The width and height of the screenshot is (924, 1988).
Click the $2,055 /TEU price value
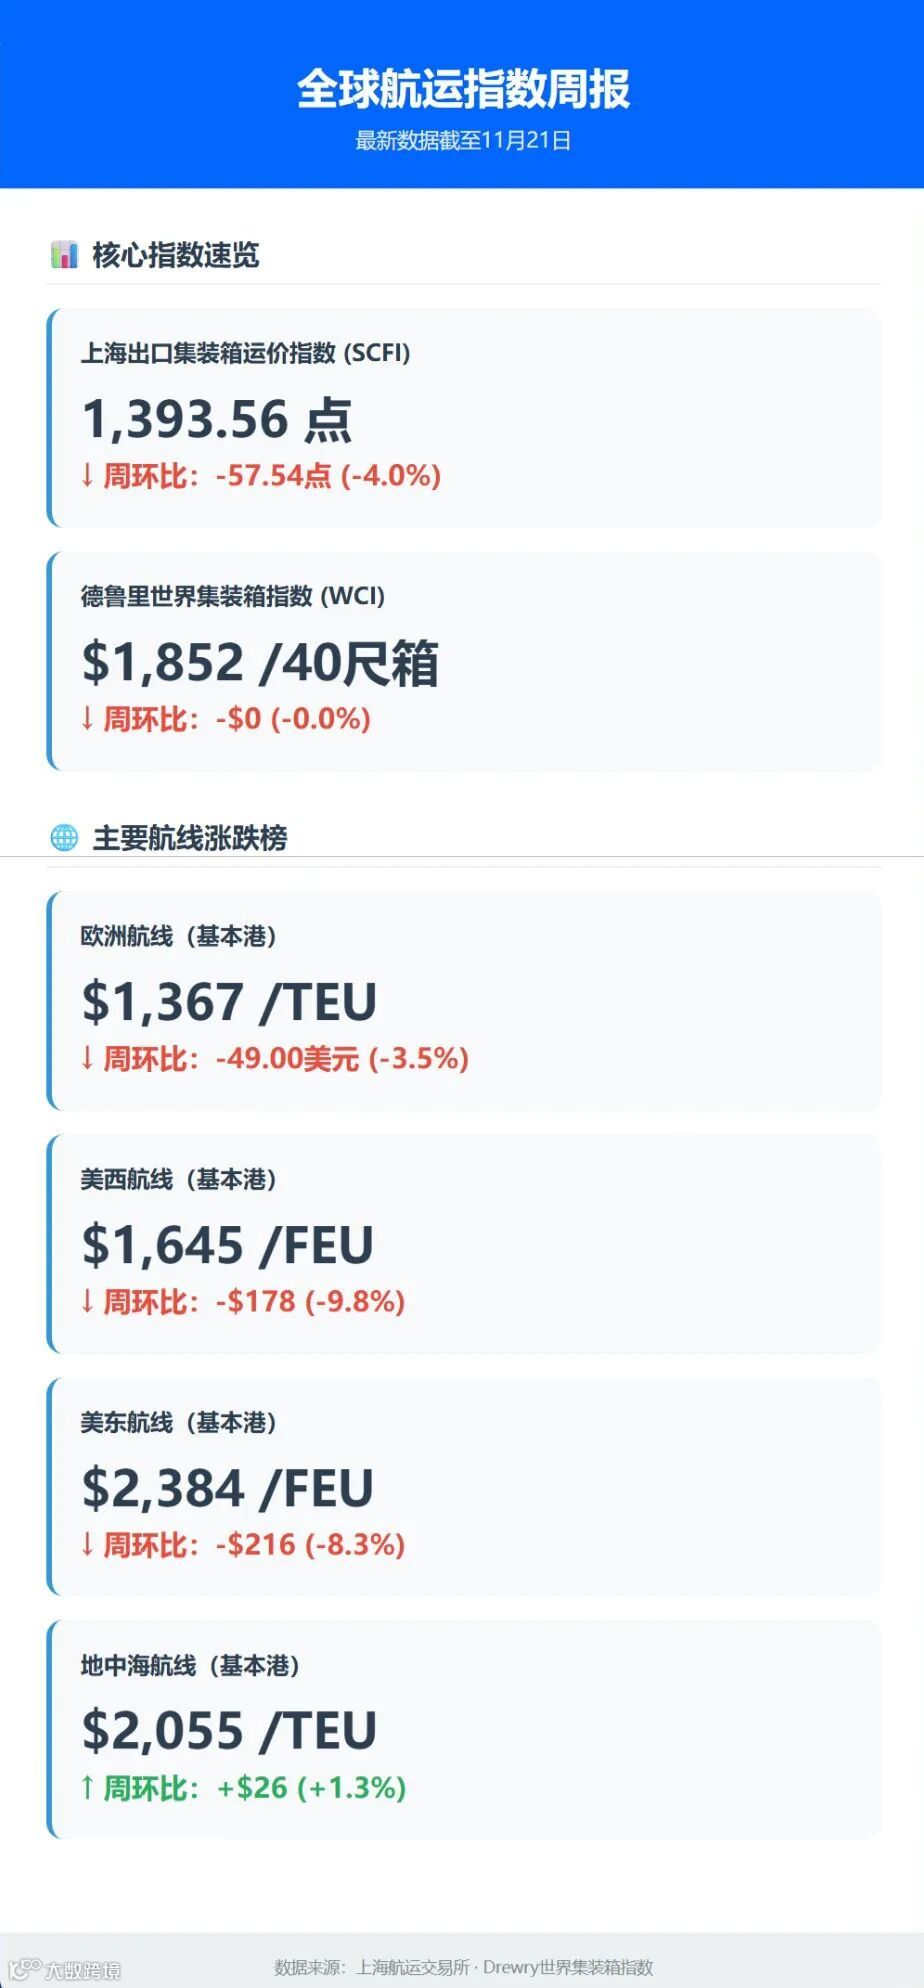pos(229,1731)
